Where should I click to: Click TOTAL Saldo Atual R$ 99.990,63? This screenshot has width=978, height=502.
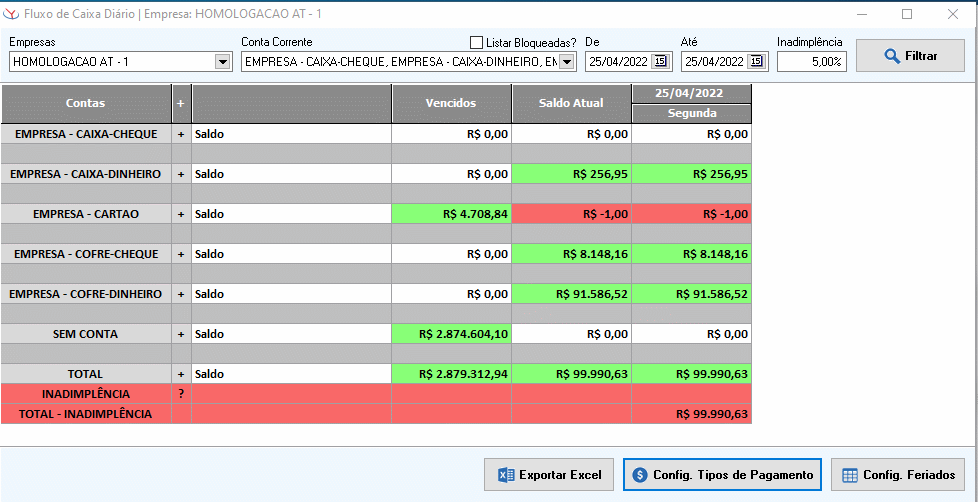click(x=571, y=374)
